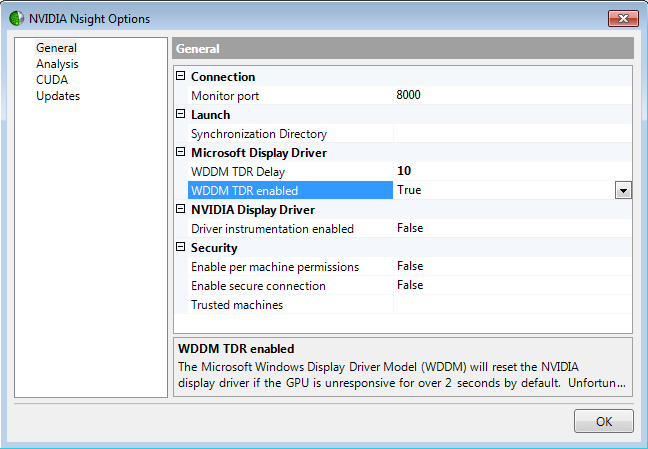This screenshot has width=648, height=449.
Task: Click the OK button
Action: [604, 421]
